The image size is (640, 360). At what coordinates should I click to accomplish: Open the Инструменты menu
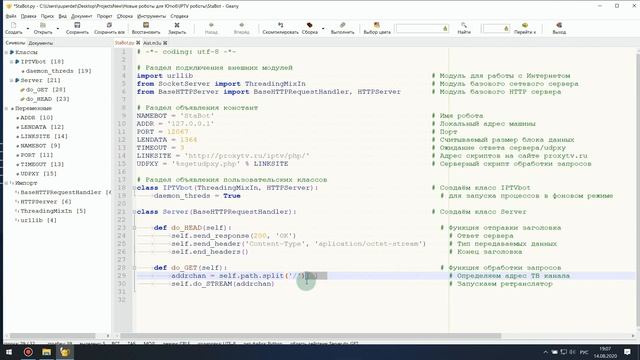(x=151, y=16)
